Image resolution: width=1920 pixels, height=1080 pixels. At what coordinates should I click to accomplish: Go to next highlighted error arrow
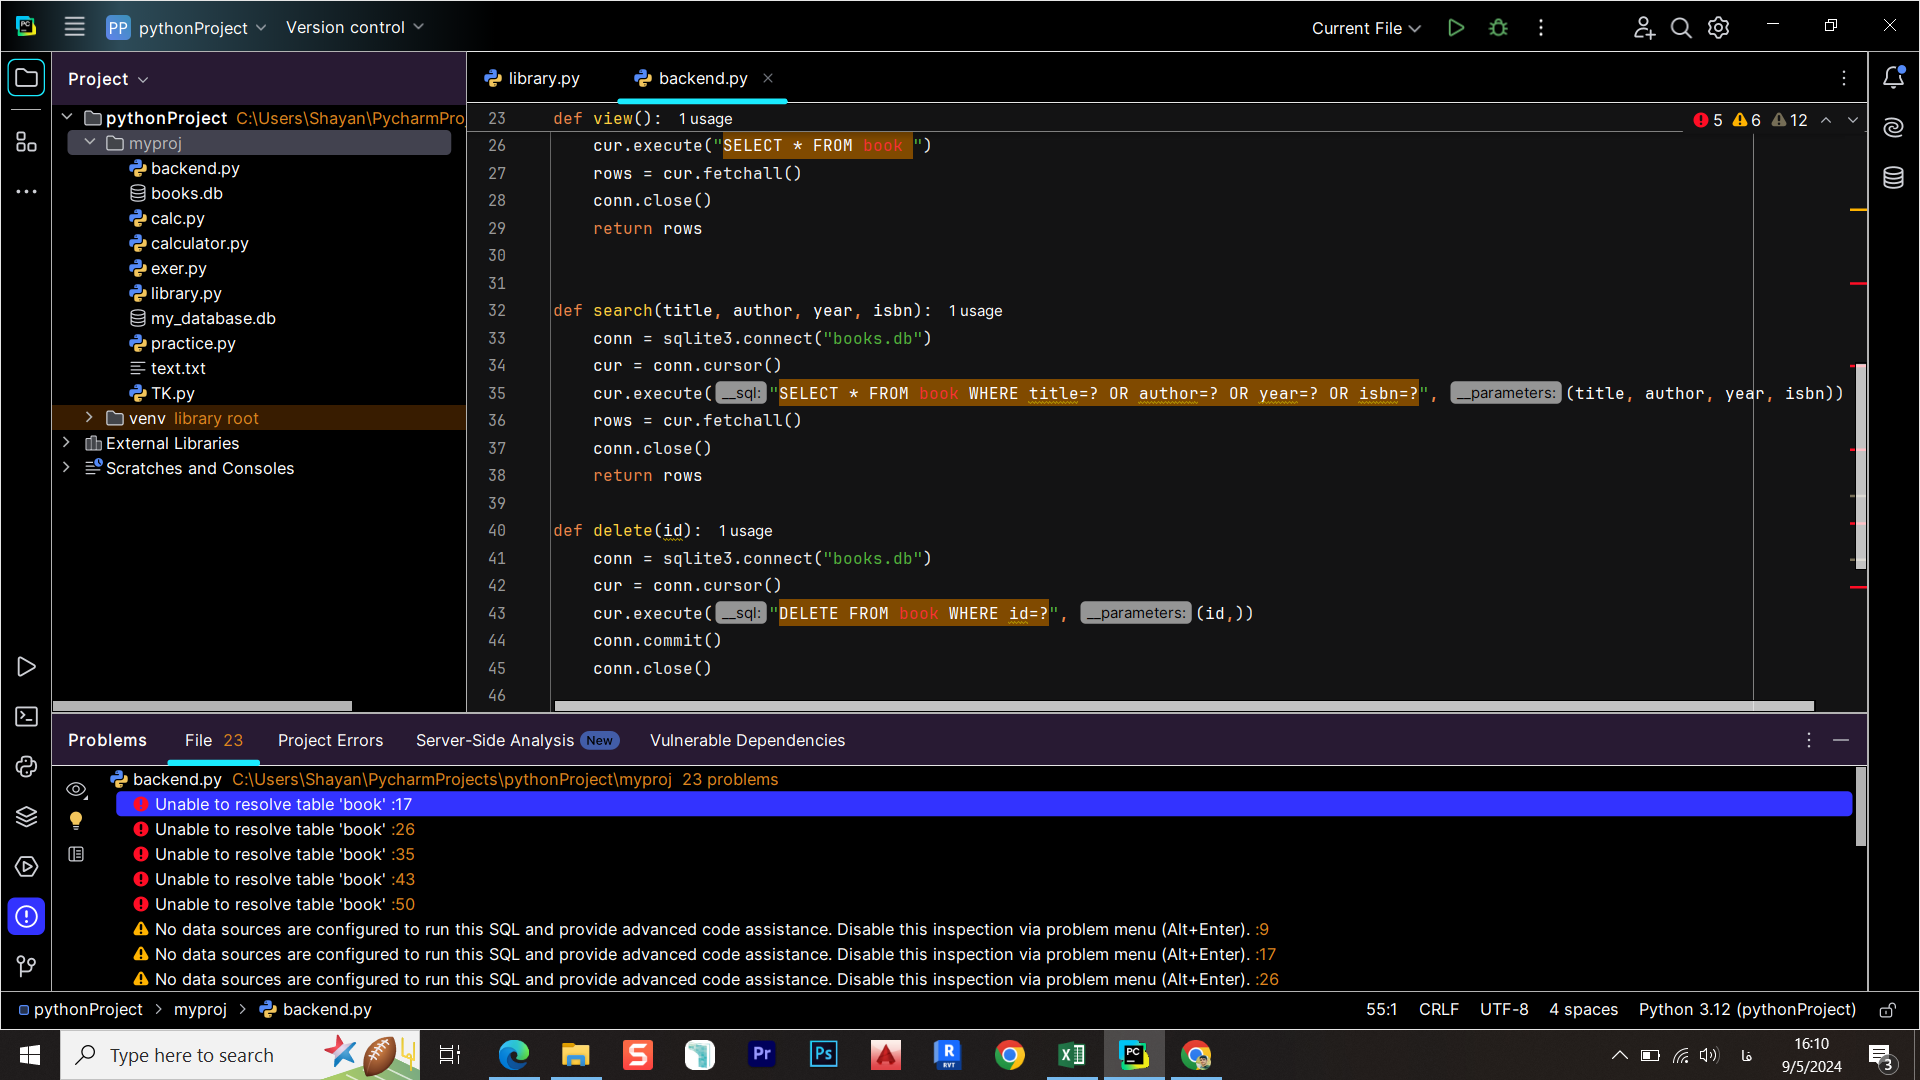[x=1853, y=120]
